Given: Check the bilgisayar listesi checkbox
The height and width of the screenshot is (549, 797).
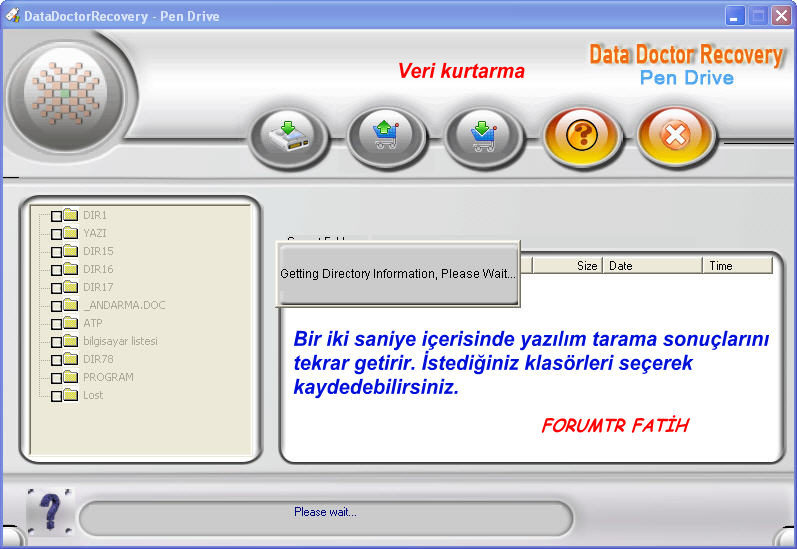Looking at the screenshot, I should (56, 342).
